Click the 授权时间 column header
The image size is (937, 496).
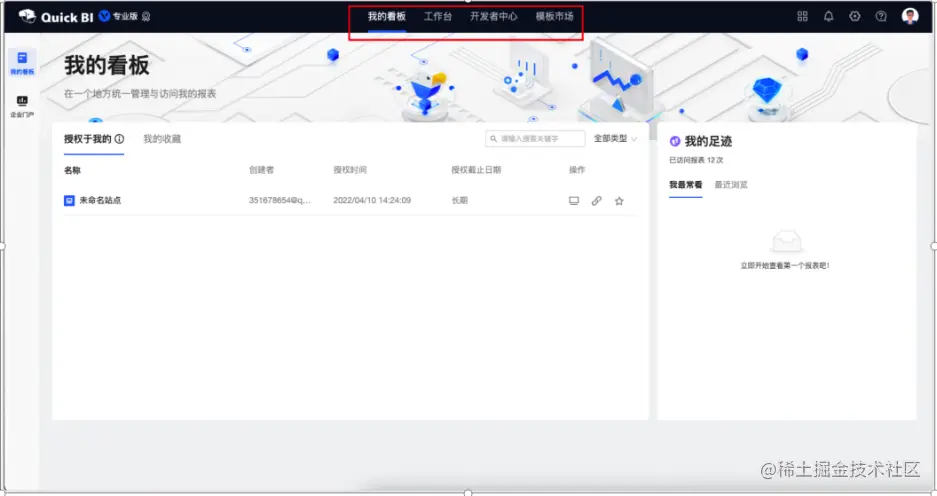350,170
